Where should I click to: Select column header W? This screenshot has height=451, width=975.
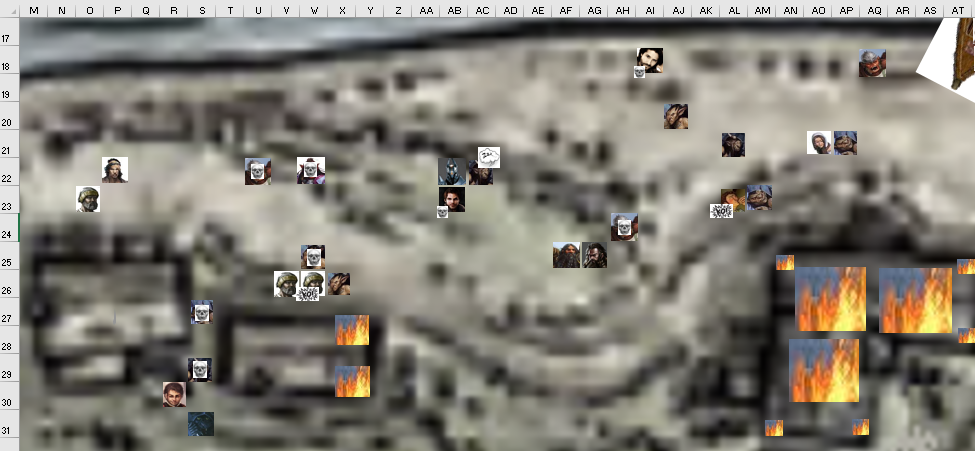314,11
